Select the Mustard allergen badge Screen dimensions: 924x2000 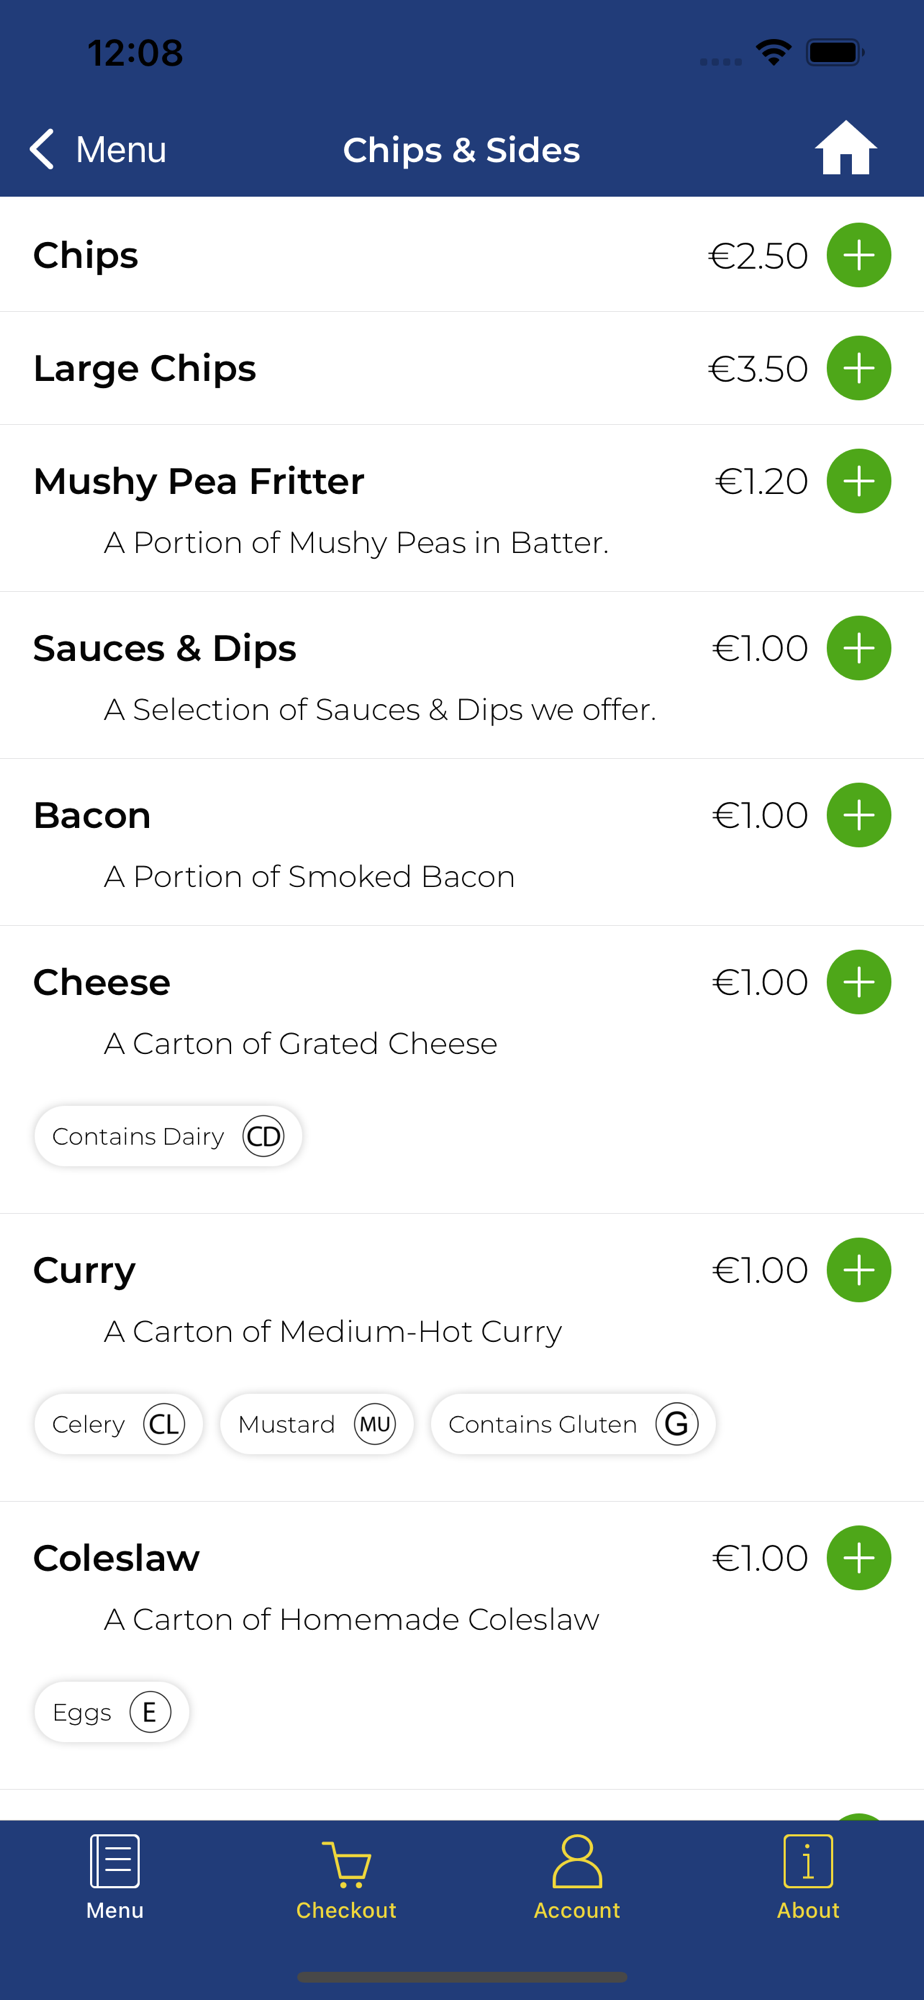pyautogui.click(x=316, y=1424)
